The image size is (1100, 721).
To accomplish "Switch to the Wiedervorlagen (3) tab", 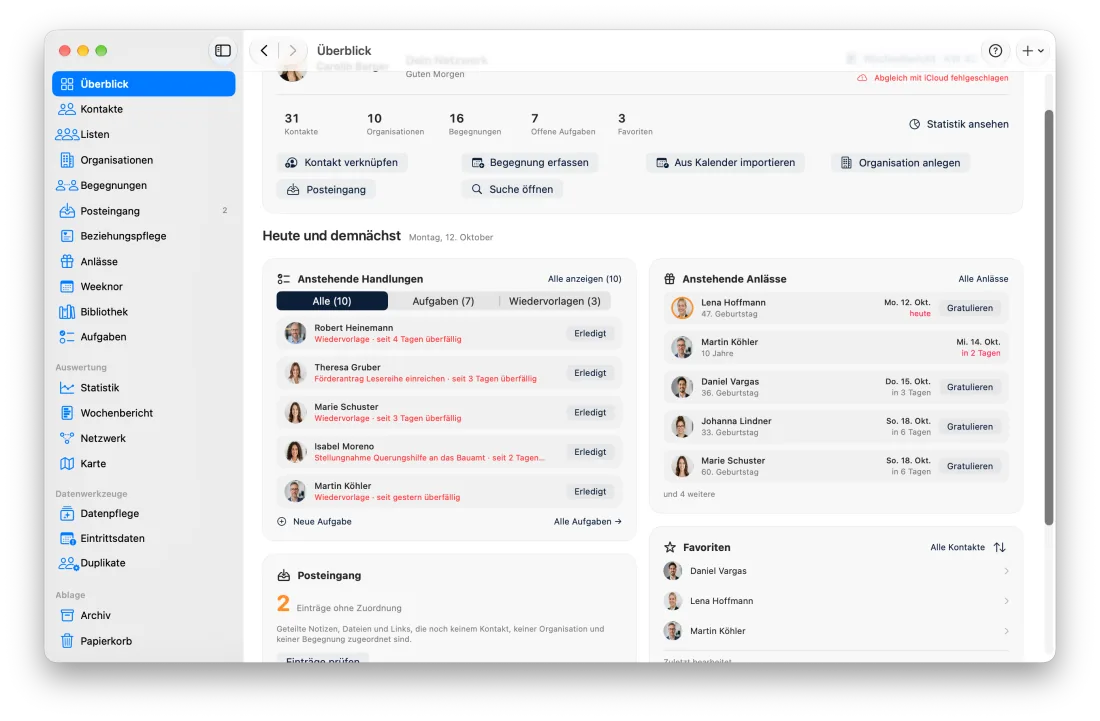I will (554, 301).
